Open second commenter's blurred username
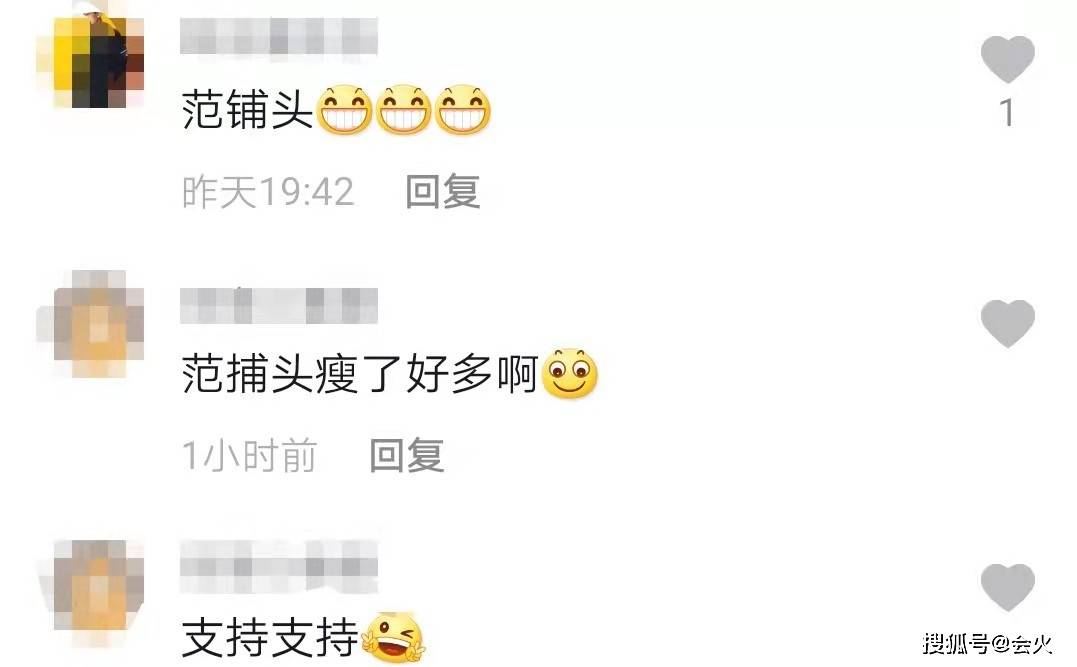1077x667 pixels. coord(279,306)
